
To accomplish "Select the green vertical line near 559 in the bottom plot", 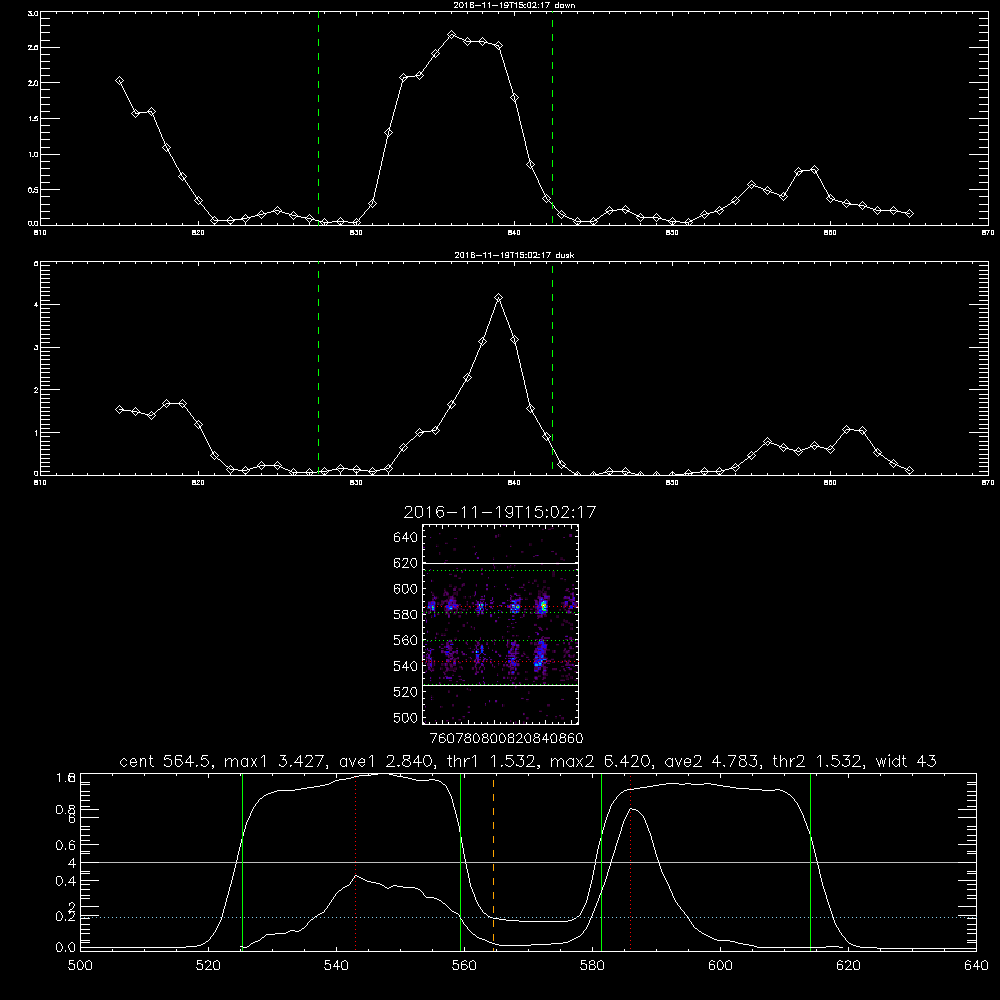I will tap(460, 862).
